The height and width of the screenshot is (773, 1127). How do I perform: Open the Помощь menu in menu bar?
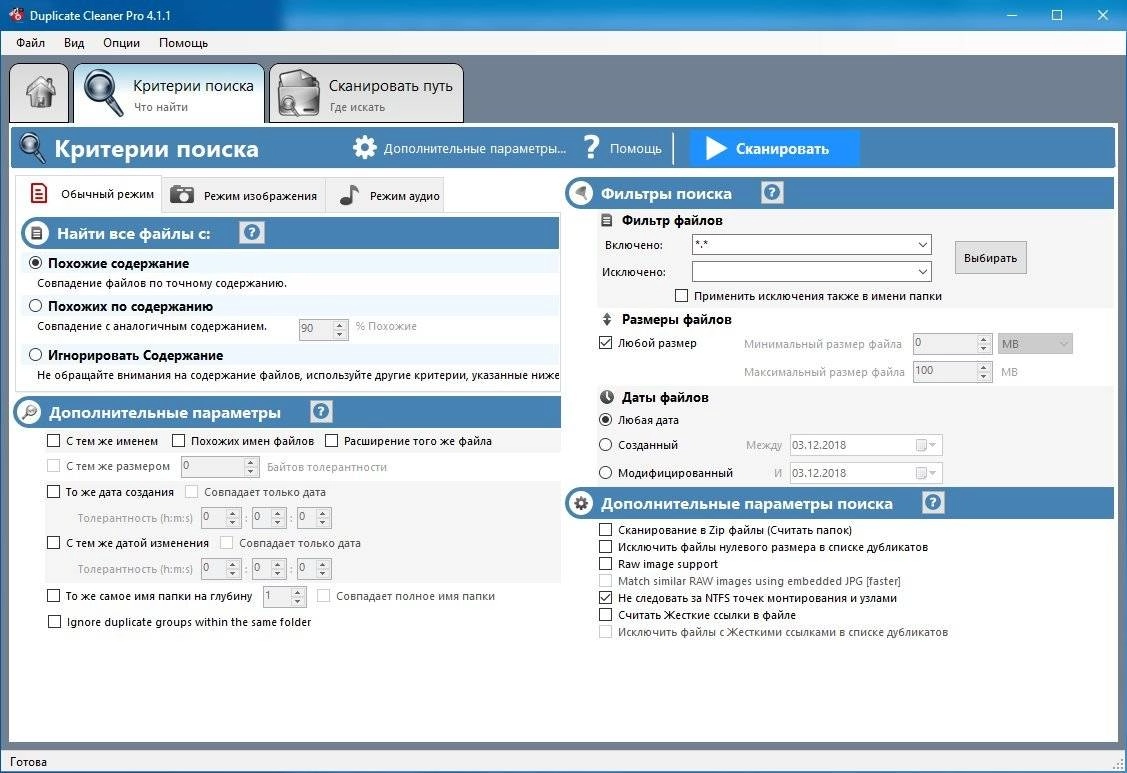tap(183, 42)
